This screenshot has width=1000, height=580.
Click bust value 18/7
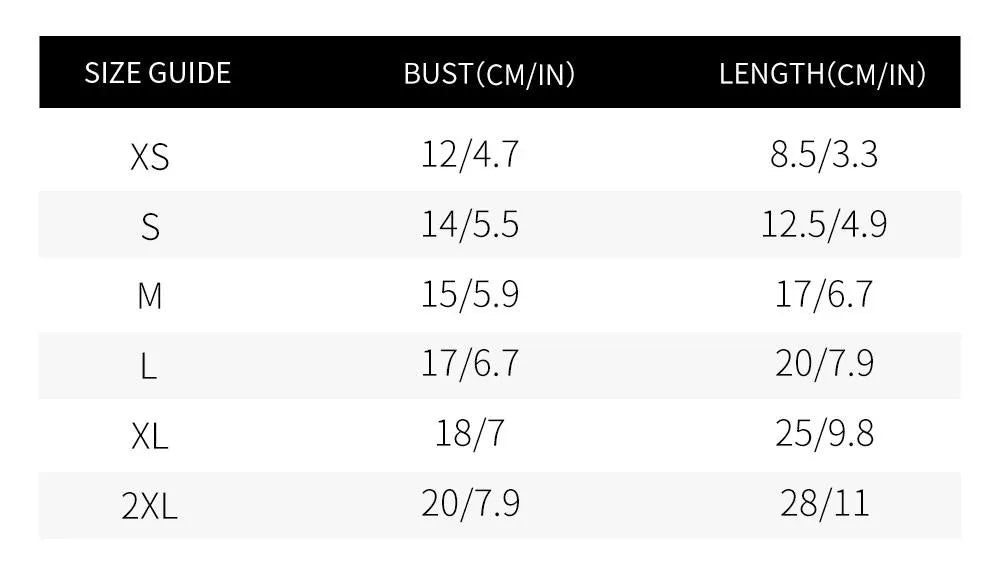470,433
